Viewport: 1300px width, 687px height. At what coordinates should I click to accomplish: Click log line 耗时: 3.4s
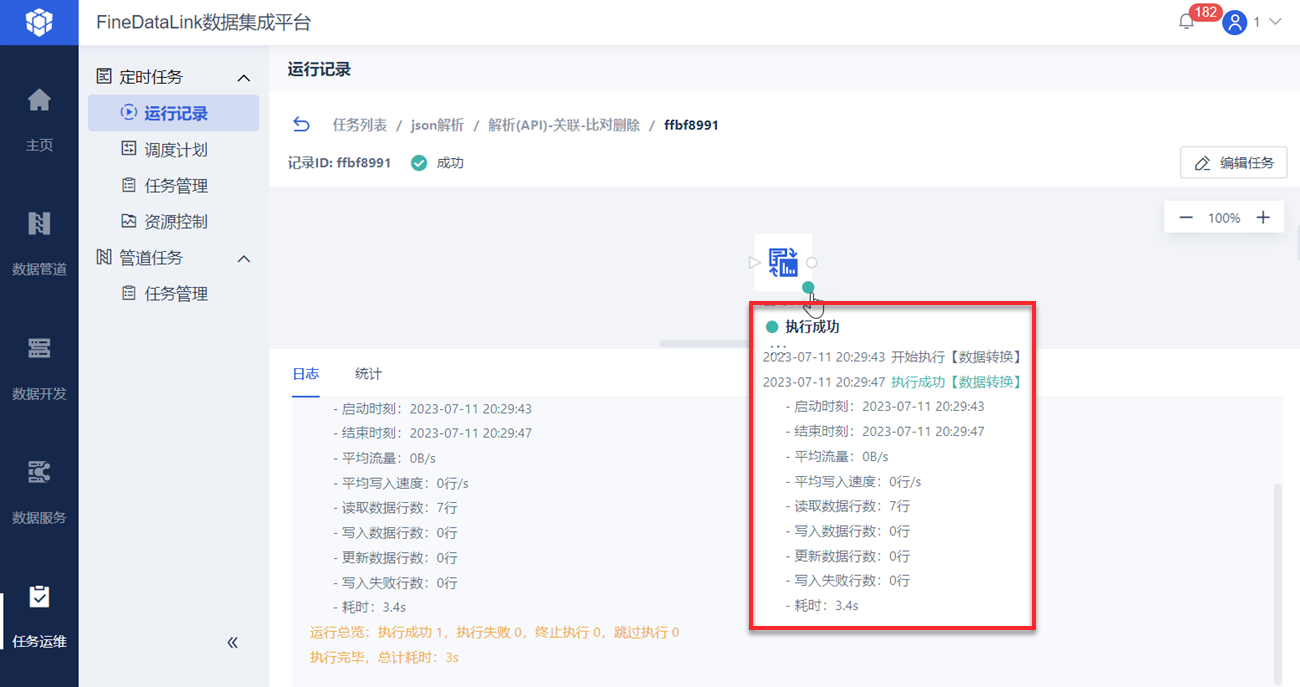pos(369,607)
